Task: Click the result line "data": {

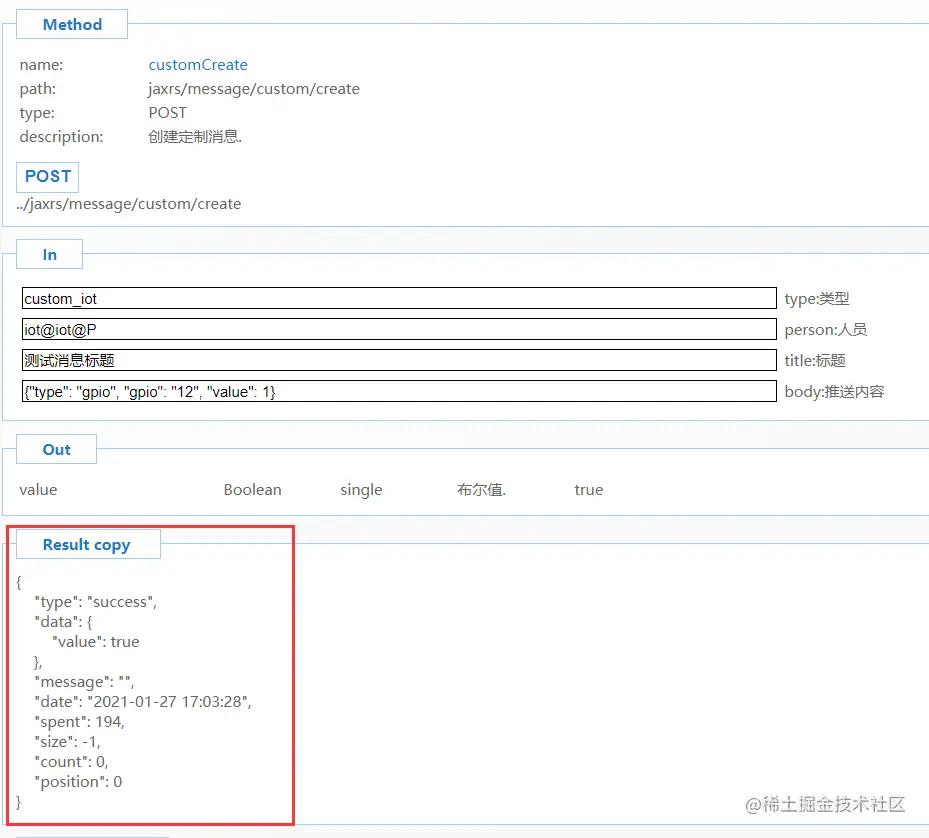Action: pyautogui.click(x=63, y=622)
